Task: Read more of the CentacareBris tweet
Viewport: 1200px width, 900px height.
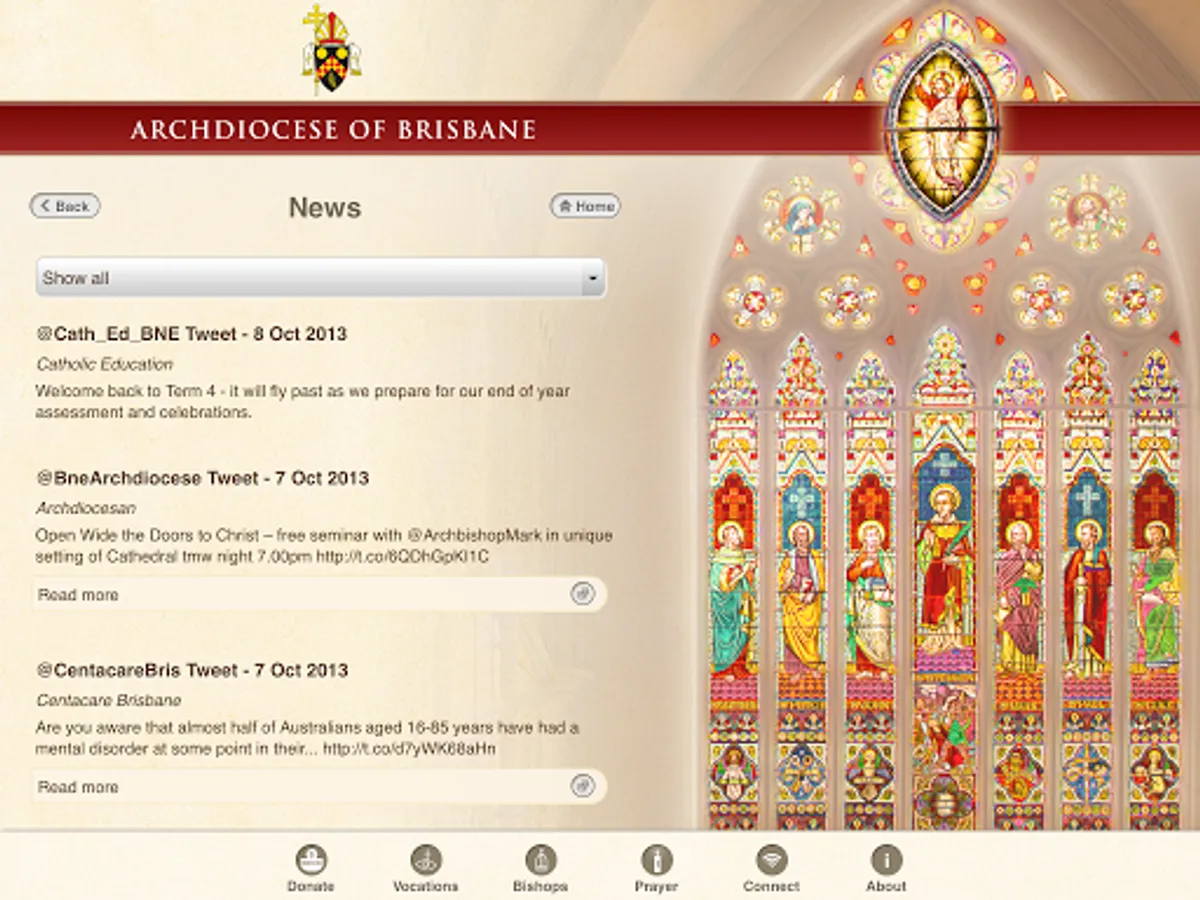Action: (321, 786)
